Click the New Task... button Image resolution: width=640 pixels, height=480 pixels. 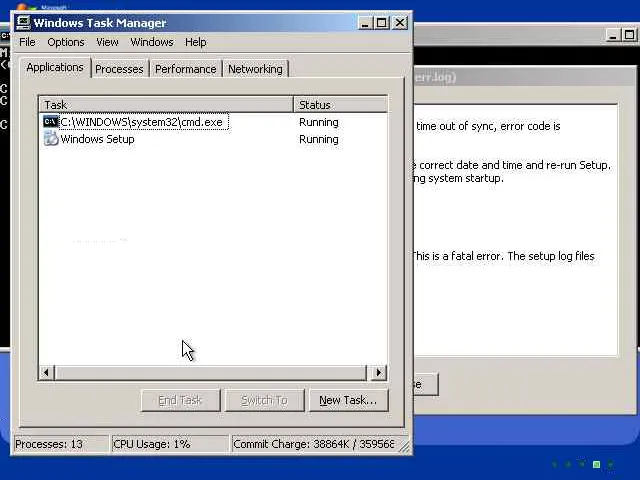pyautogui.click(x=348, y=400)
